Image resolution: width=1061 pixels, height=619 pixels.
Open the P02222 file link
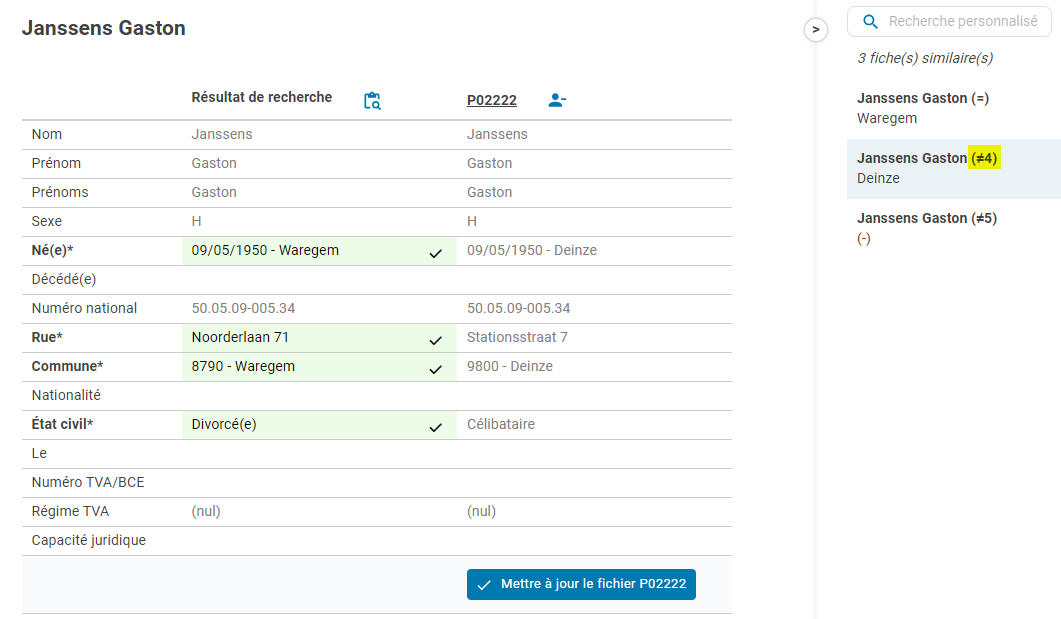tap(492, 100)
